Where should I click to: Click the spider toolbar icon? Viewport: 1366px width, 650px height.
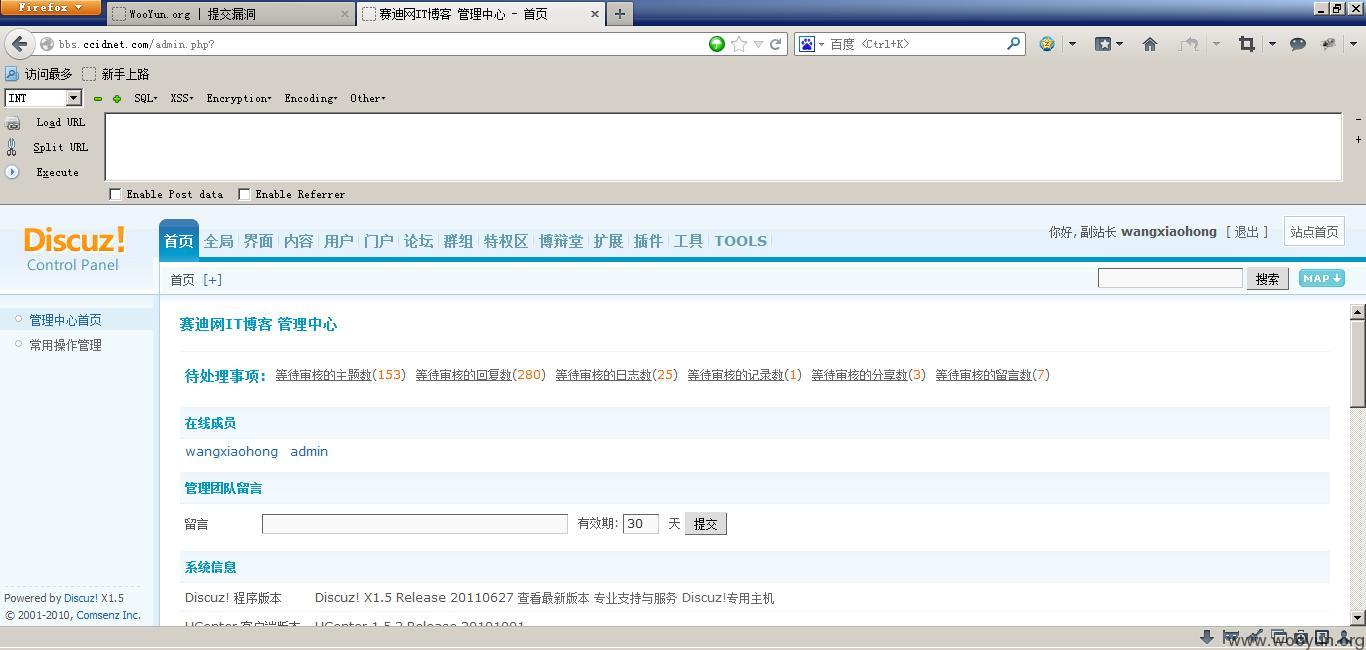tap(1329, 44)
